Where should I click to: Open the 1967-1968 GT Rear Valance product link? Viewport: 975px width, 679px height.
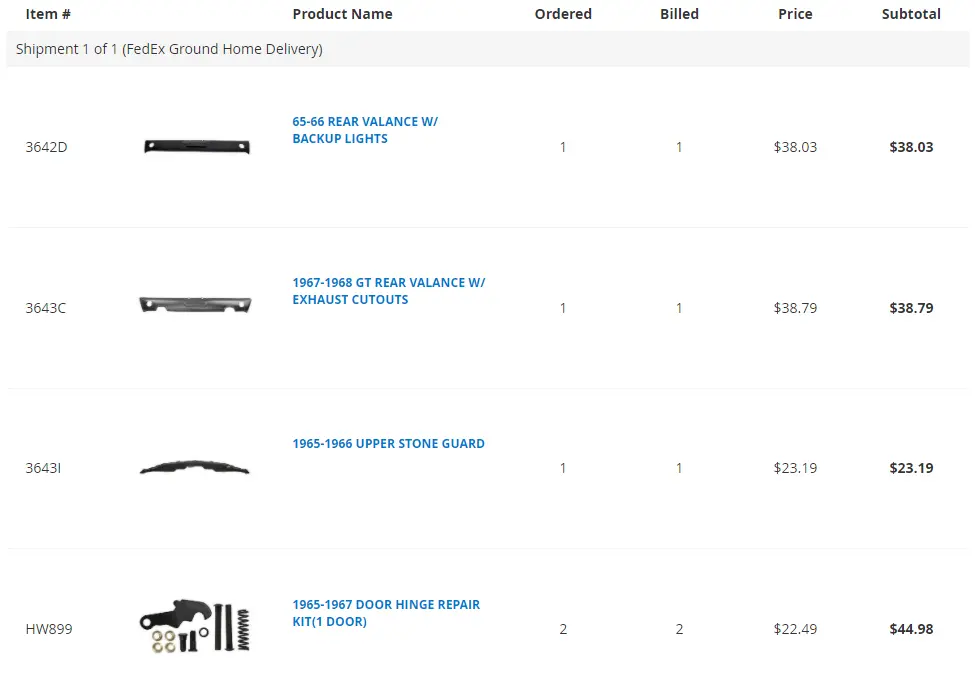389,291
